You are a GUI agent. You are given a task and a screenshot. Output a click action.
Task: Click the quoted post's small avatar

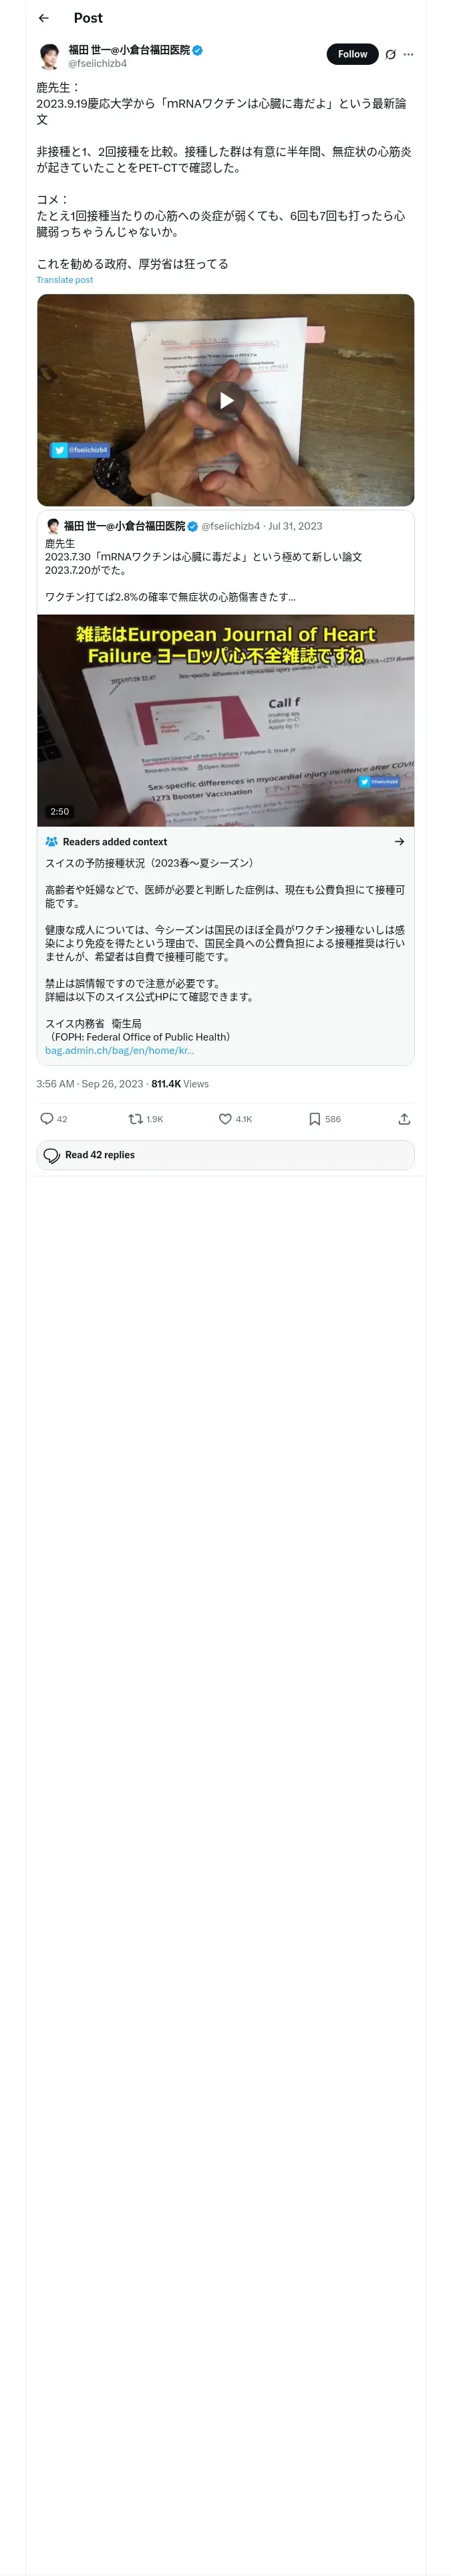coord(53,526)
